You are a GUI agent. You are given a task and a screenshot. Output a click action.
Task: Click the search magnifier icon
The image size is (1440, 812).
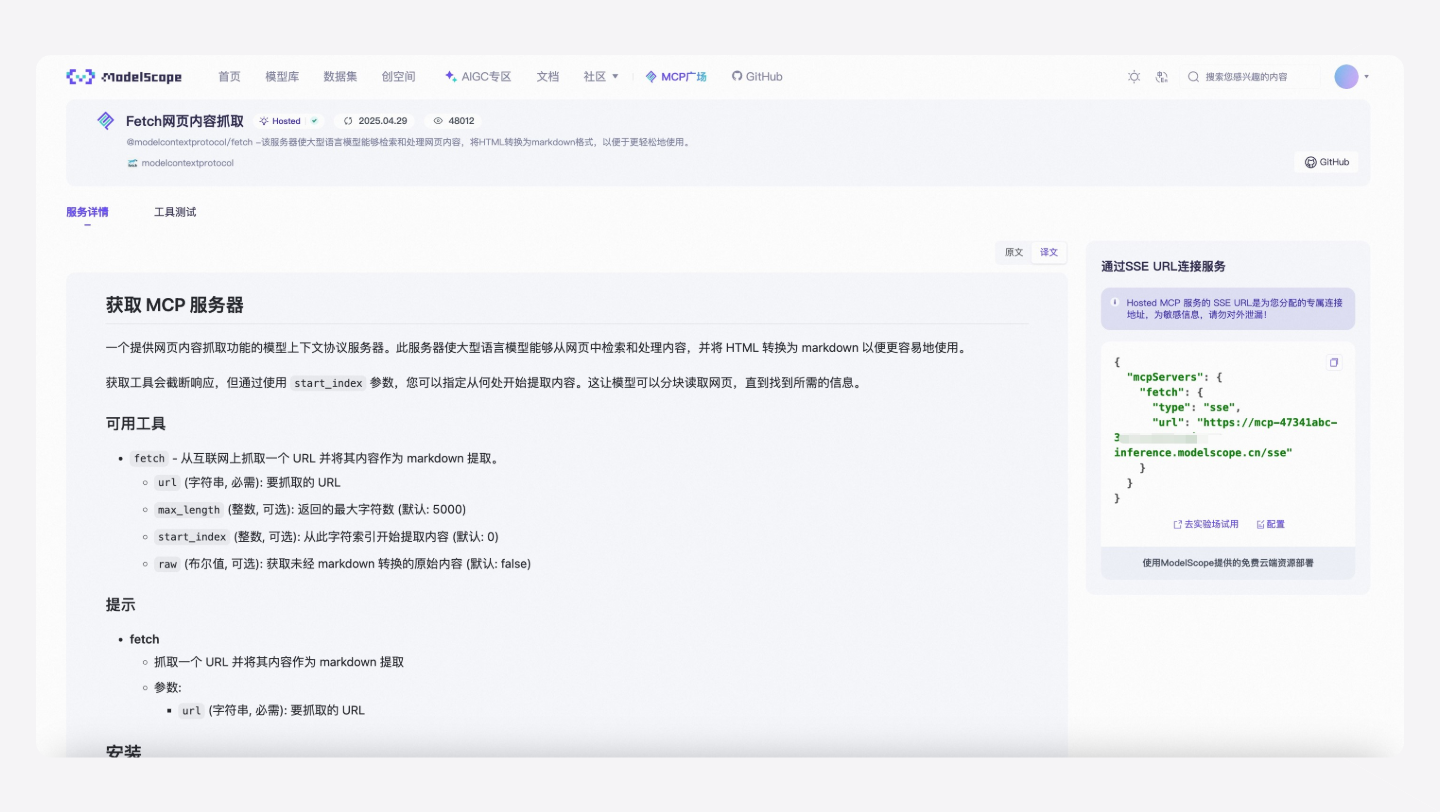pyautogui.click(x=1193, y=77)
